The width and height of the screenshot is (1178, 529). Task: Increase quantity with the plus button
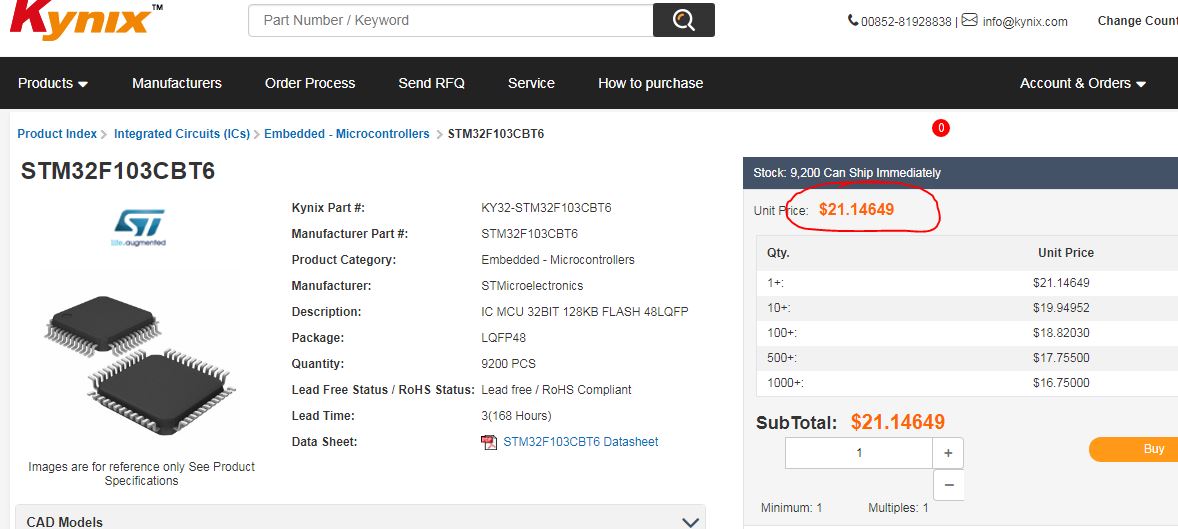coord(948,453)
